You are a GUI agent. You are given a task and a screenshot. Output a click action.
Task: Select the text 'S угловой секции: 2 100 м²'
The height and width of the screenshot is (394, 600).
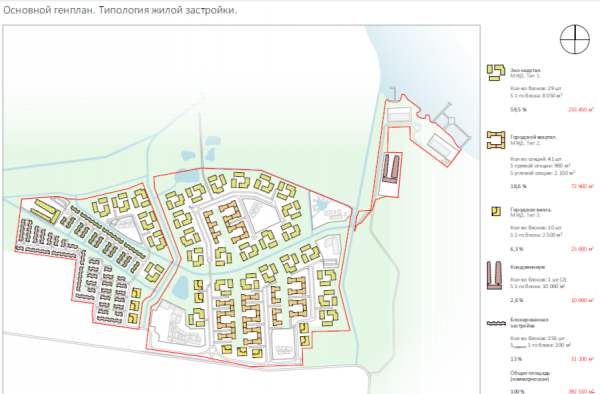click(x=542, y=173)
